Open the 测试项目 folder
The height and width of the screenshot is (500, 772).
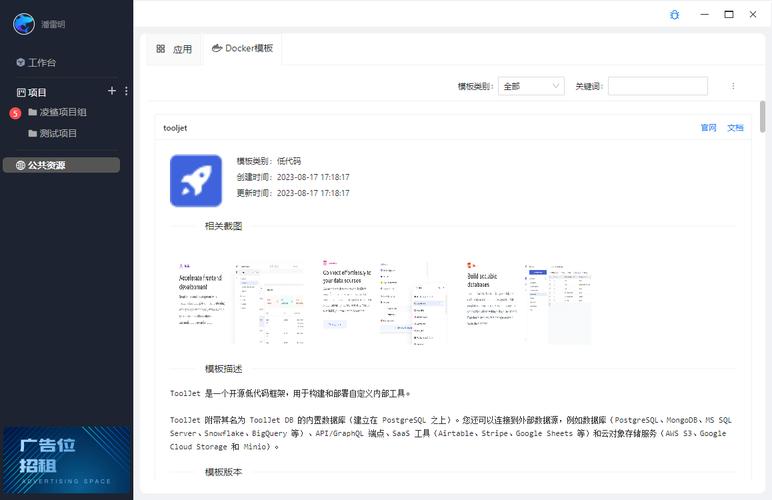pyautogui.click(x=53, y=133)
